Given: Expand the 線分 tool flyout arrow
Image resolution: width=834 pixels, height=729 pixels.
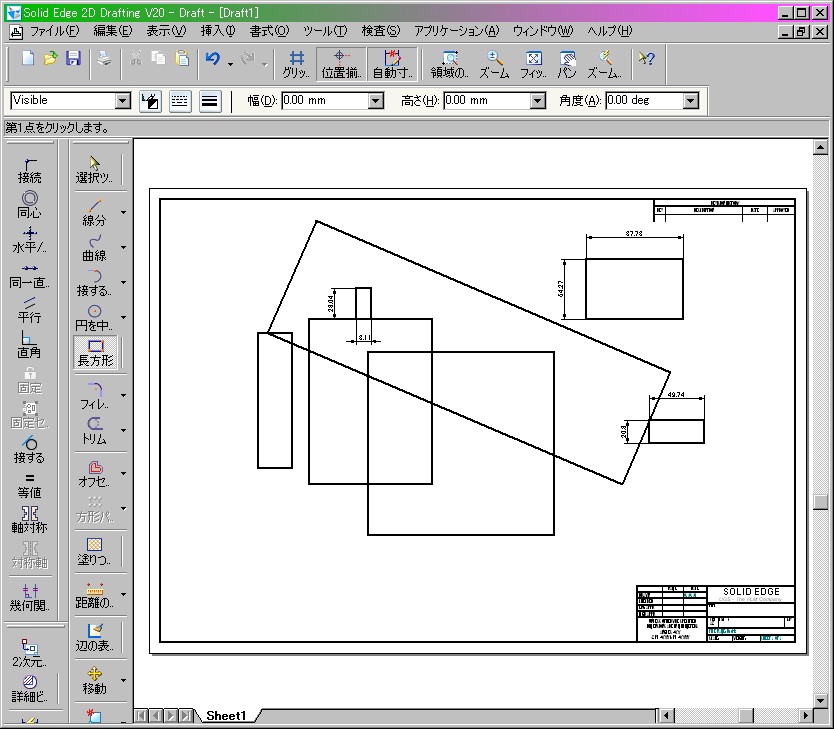Looking at the screenshot, I should coord(123,213).
